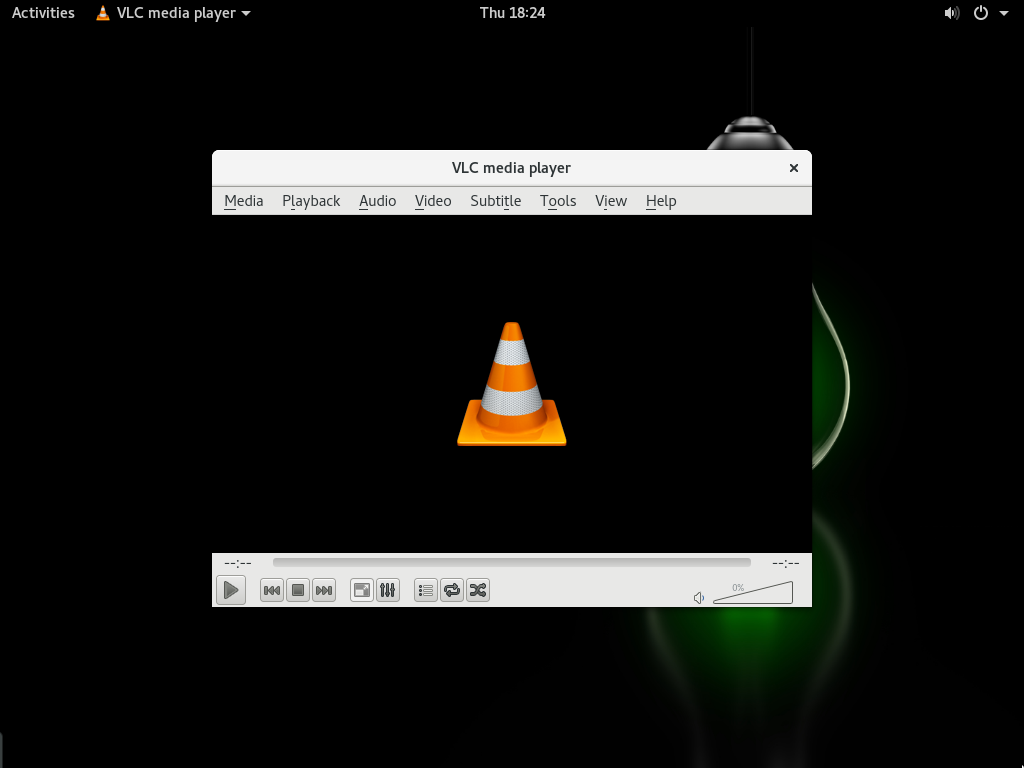
Task: Skip to previous media track
Action: coord(271,591)
